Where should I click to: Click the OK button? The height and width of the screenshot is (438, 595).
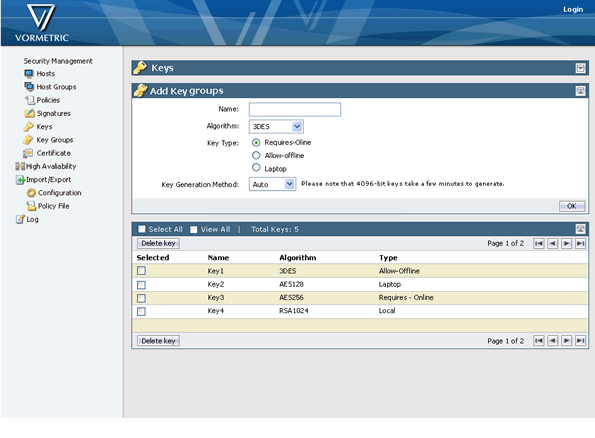[572, 206]
